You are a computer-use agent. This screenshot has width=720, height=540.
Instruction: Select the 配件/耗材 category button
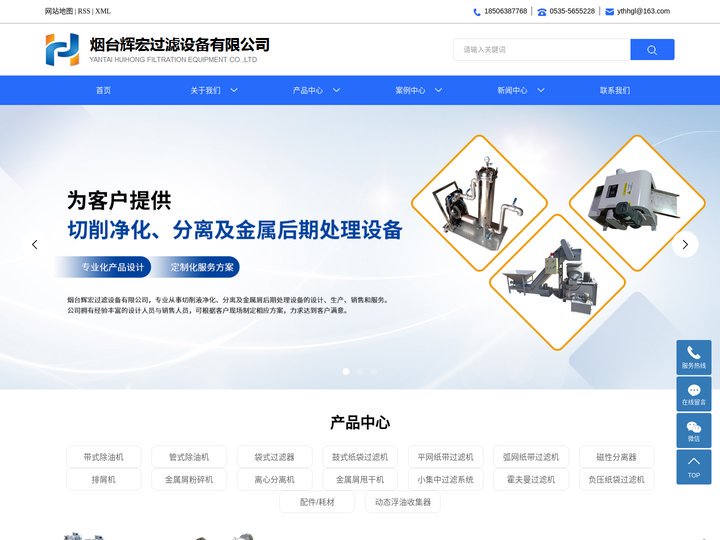tap(317, 502)
